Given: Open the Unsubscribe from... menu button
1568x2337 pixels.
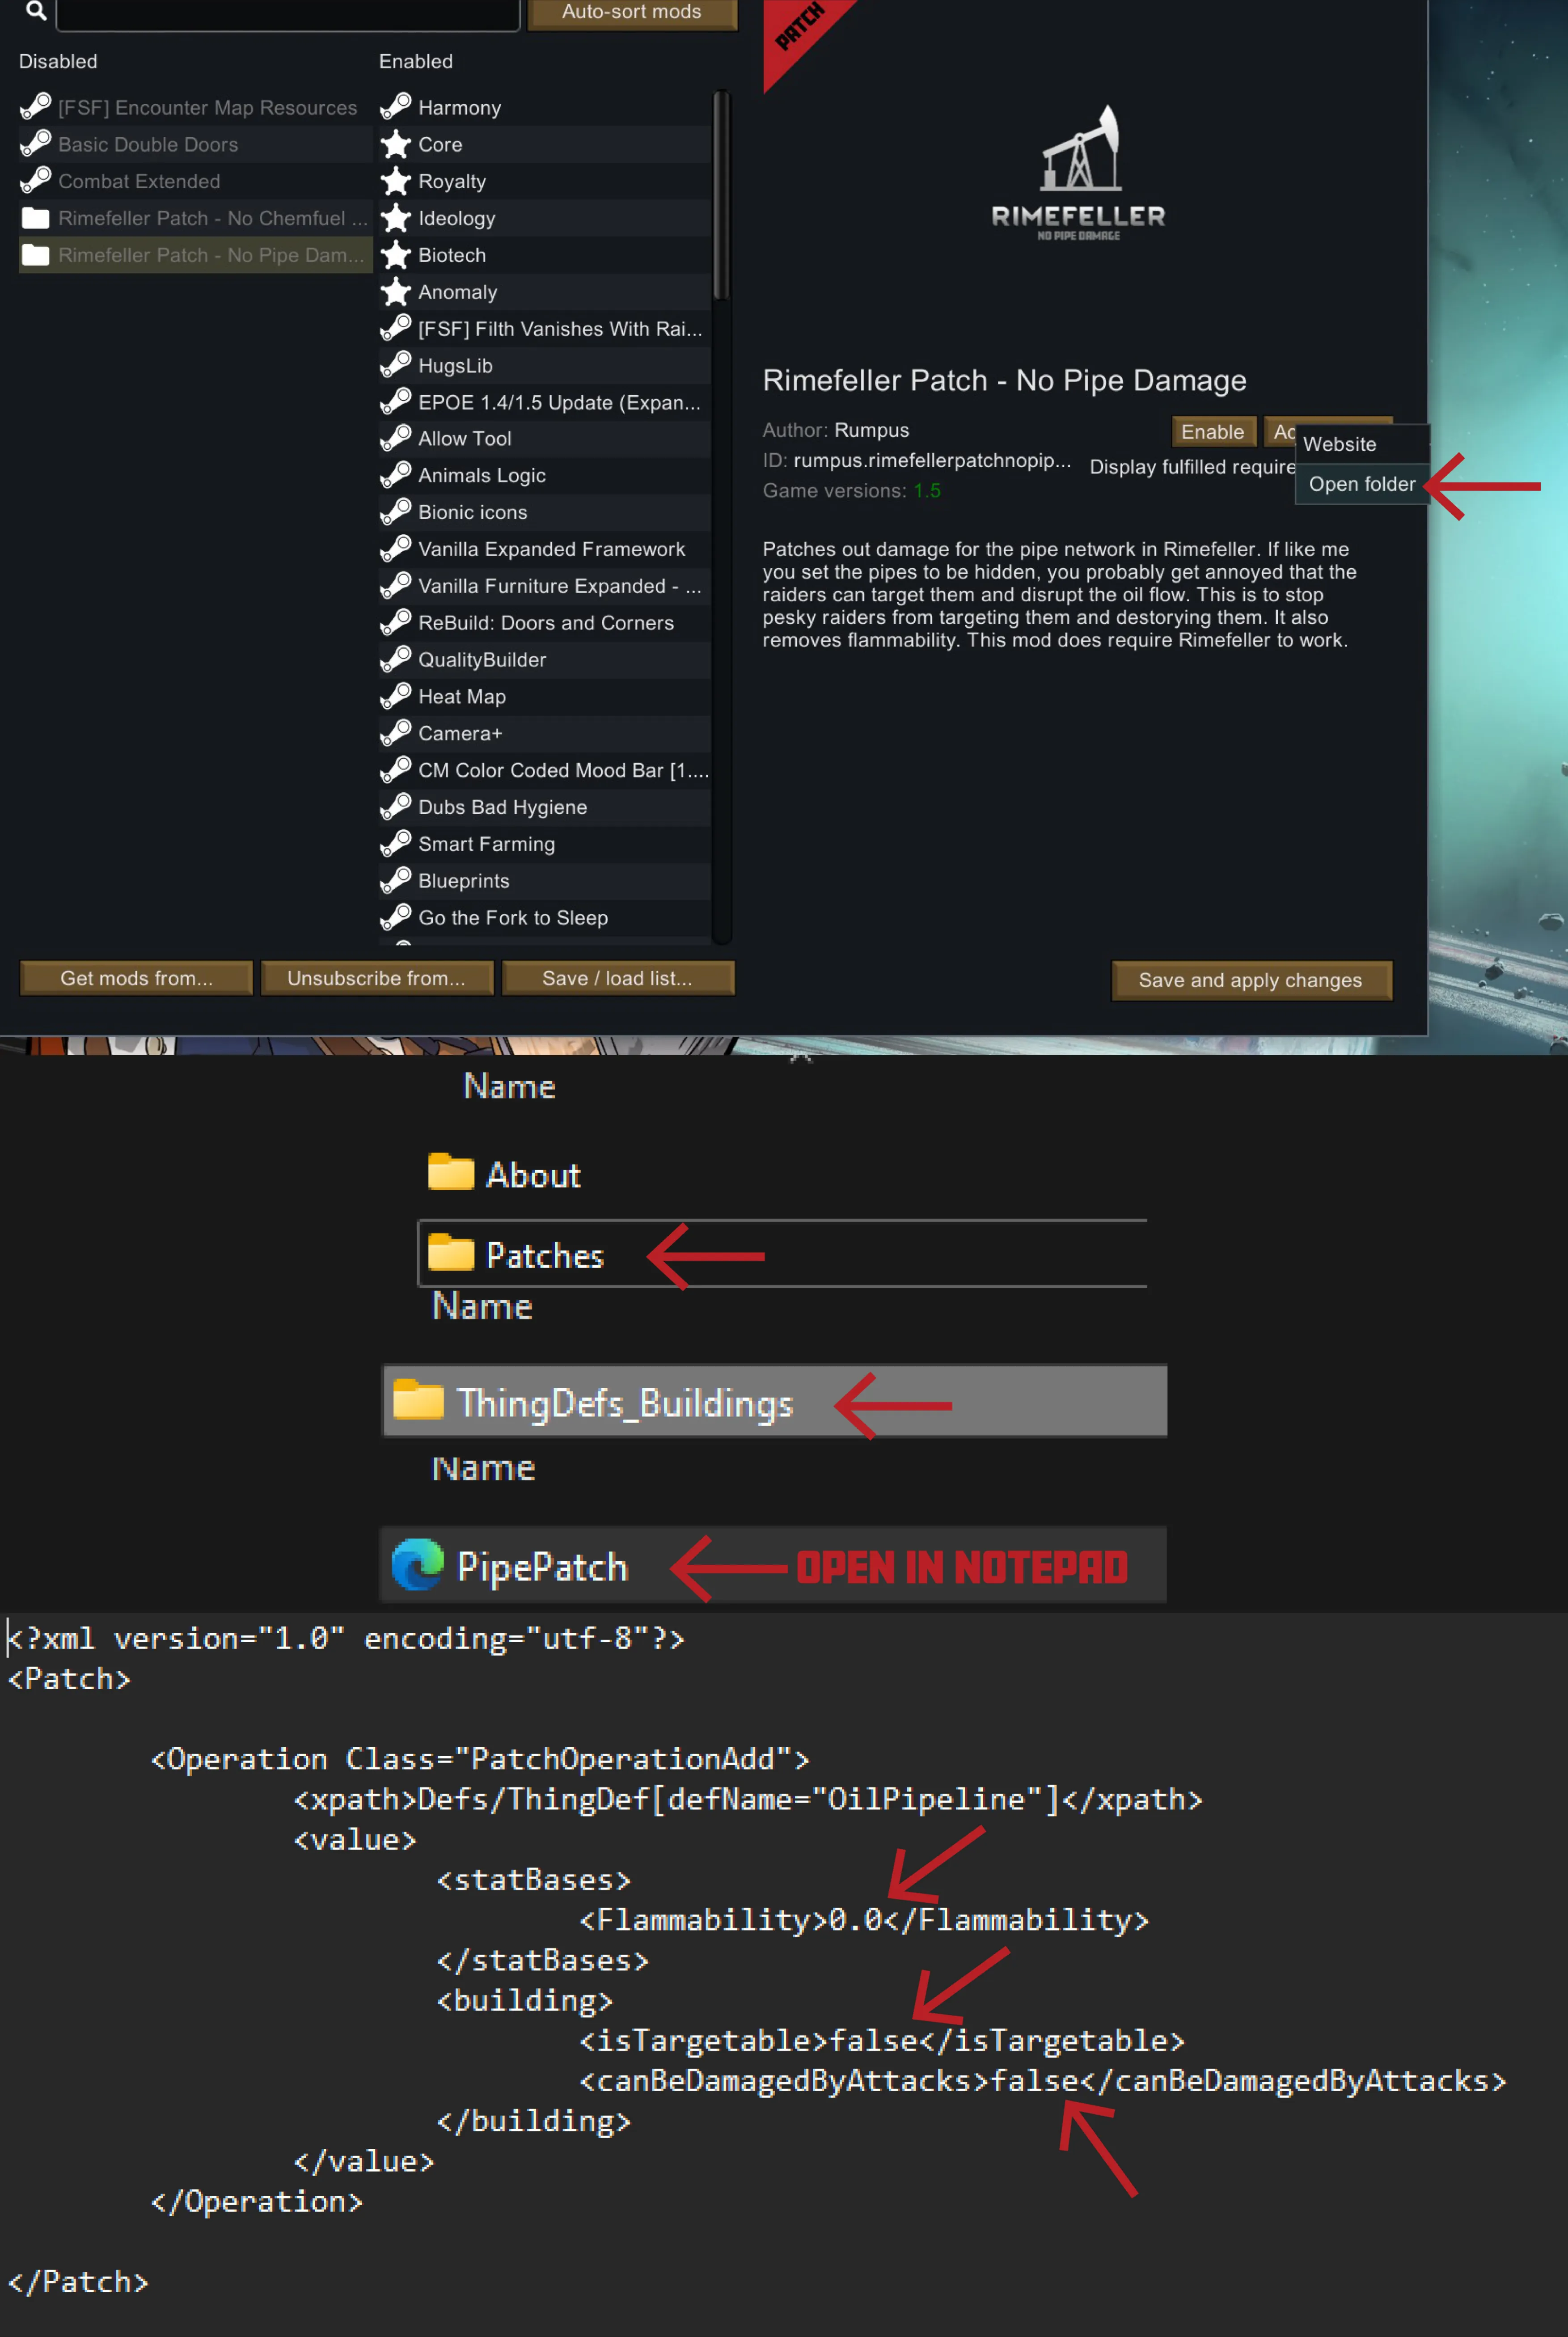Looking at the screenshot, I should 376,978.
